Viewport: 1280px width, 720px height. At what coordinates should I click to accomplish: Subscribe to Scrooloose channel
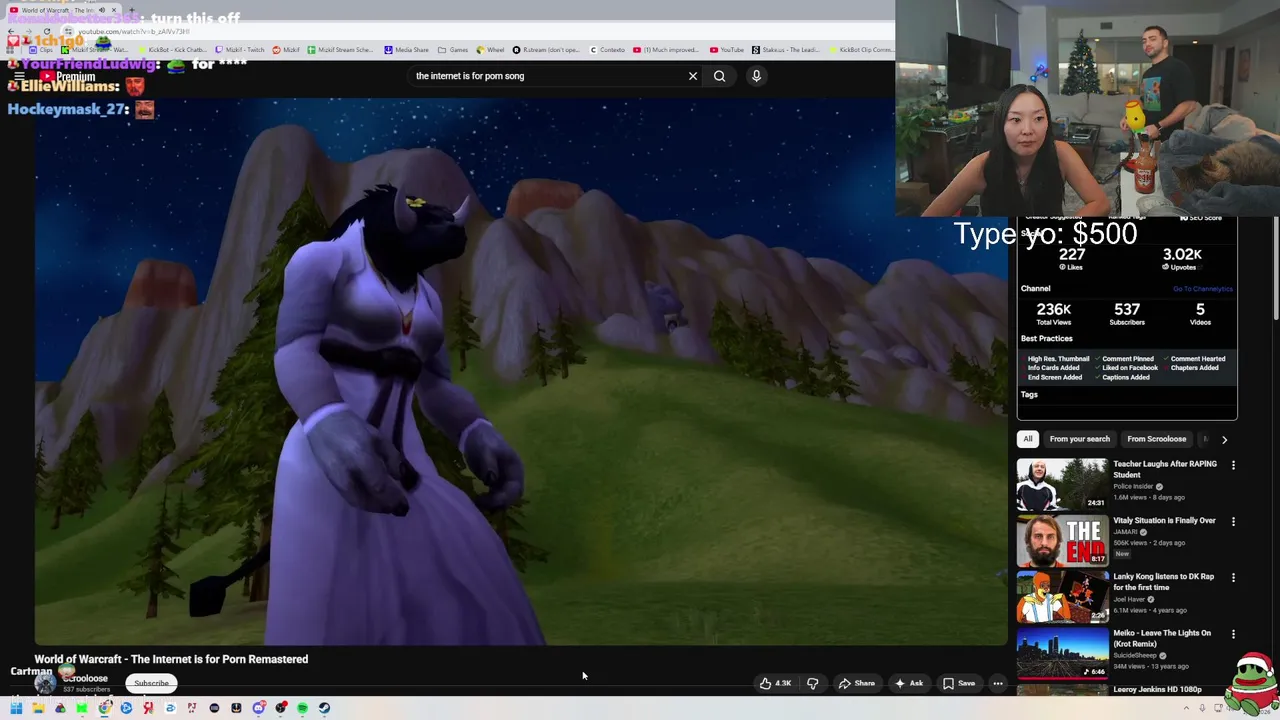click(152, 683)
